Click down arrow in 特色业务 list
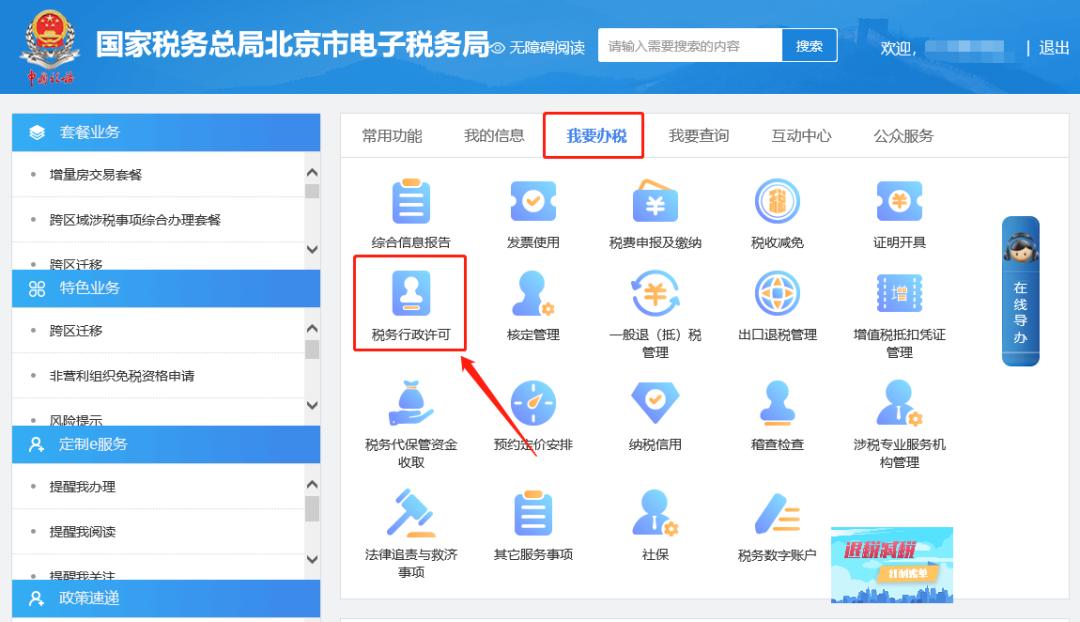 (x=312, y=405)
